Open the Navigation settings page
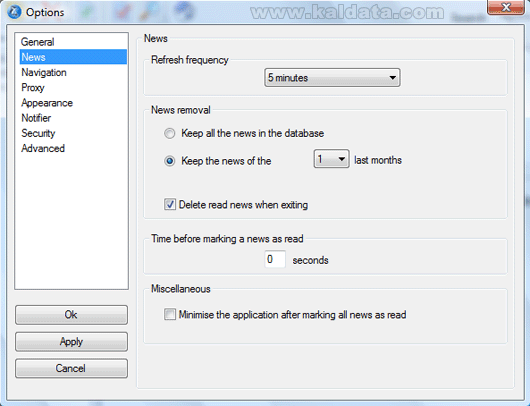The image size is (530, 406). (44, 72)
